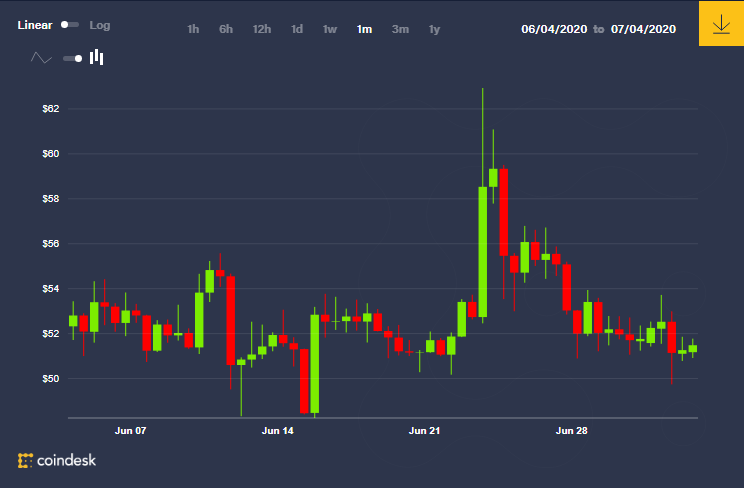This screenshot has width=744, height=488.
Task: Click the $52 price axis label
Action: click(51, 334)
